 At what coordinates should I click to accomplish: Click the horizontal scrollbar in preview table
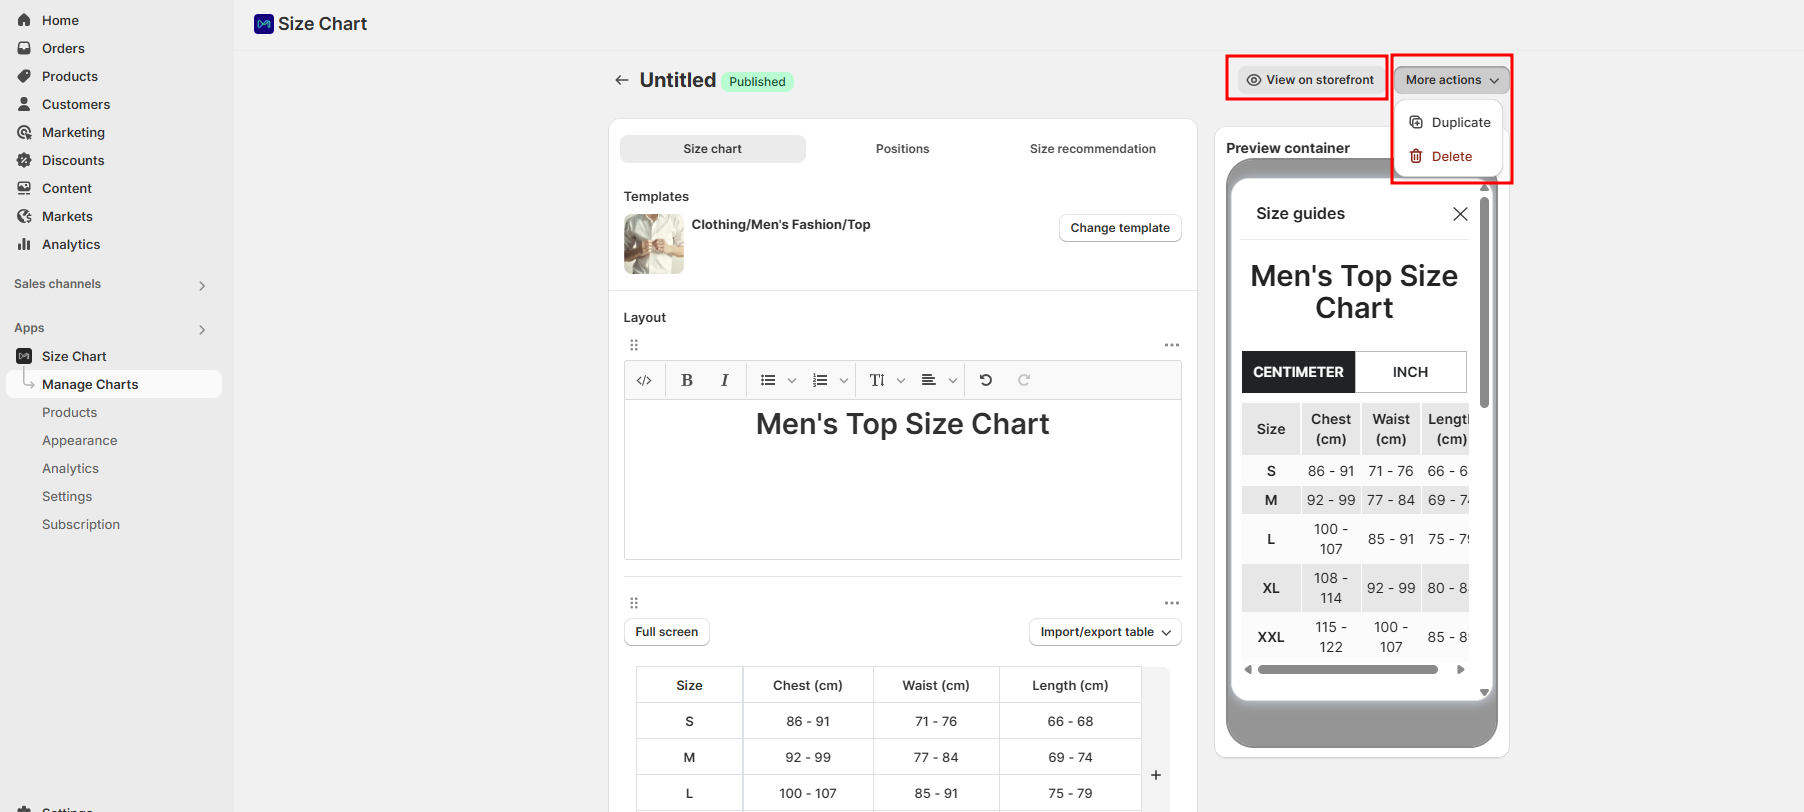[1347, 670]
